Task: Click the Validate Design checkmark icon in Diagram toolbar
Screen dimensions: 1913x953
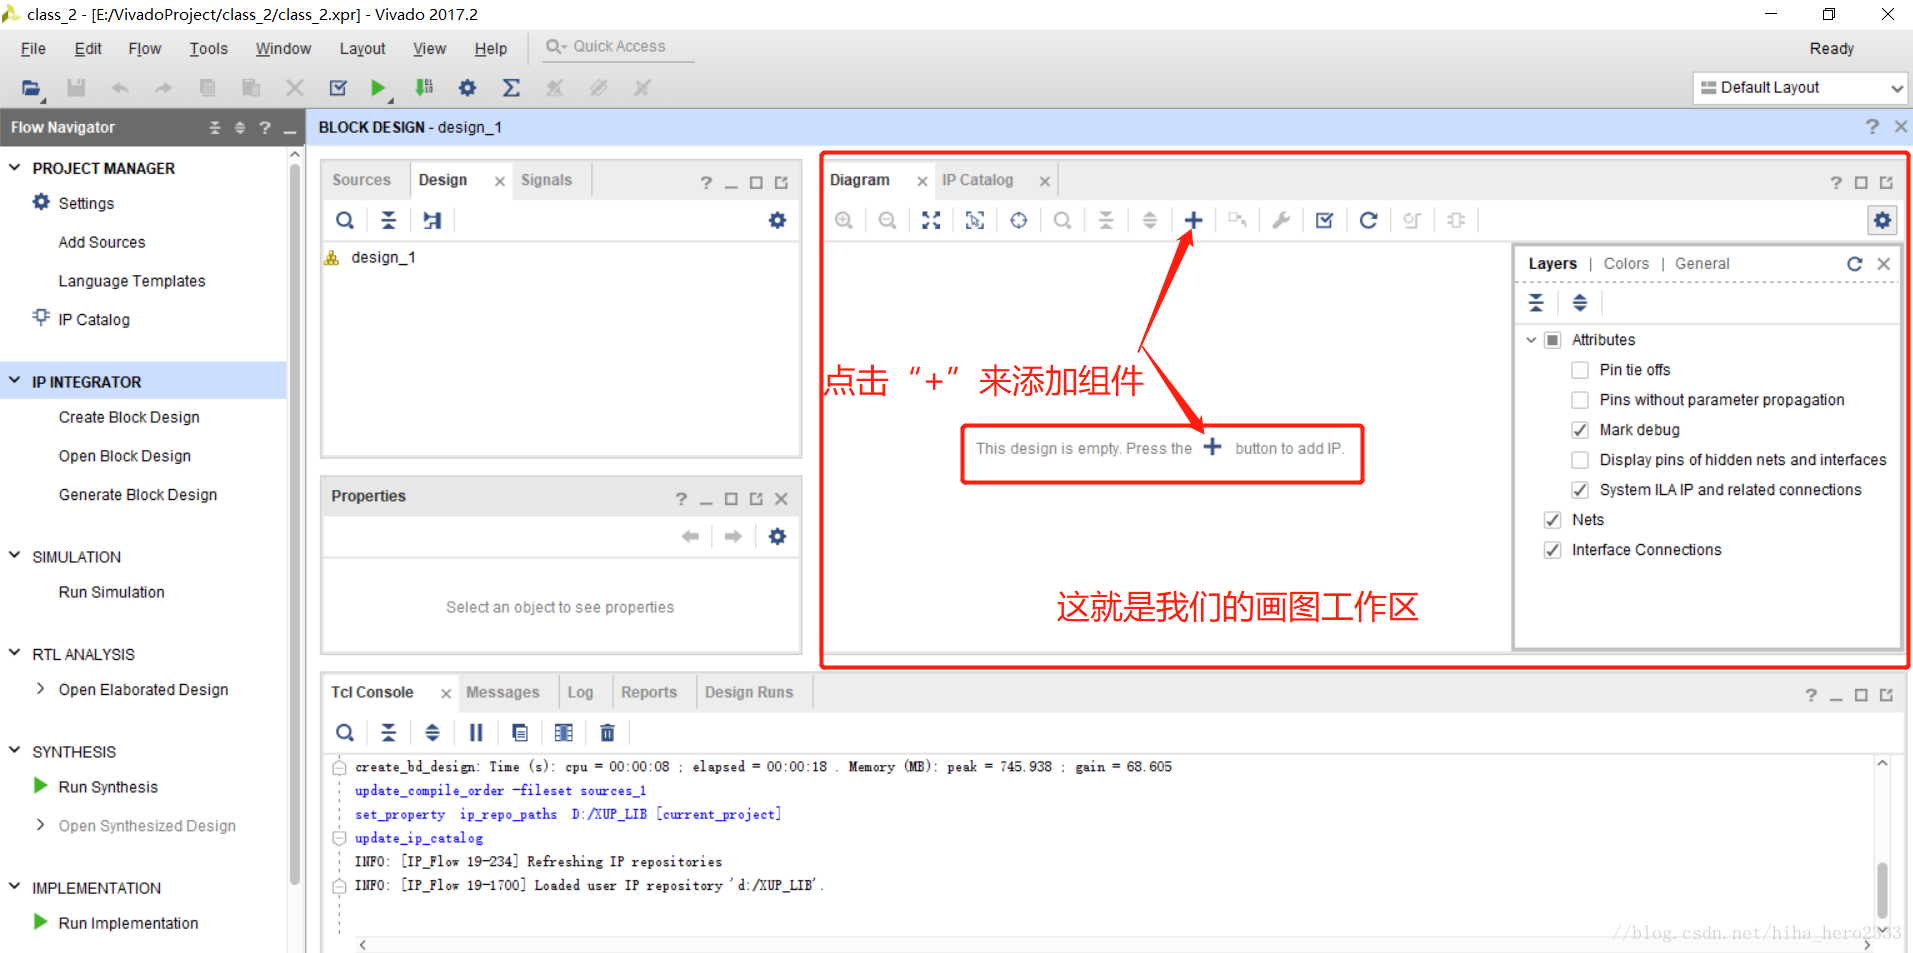Action: (x=1325, y=220)
